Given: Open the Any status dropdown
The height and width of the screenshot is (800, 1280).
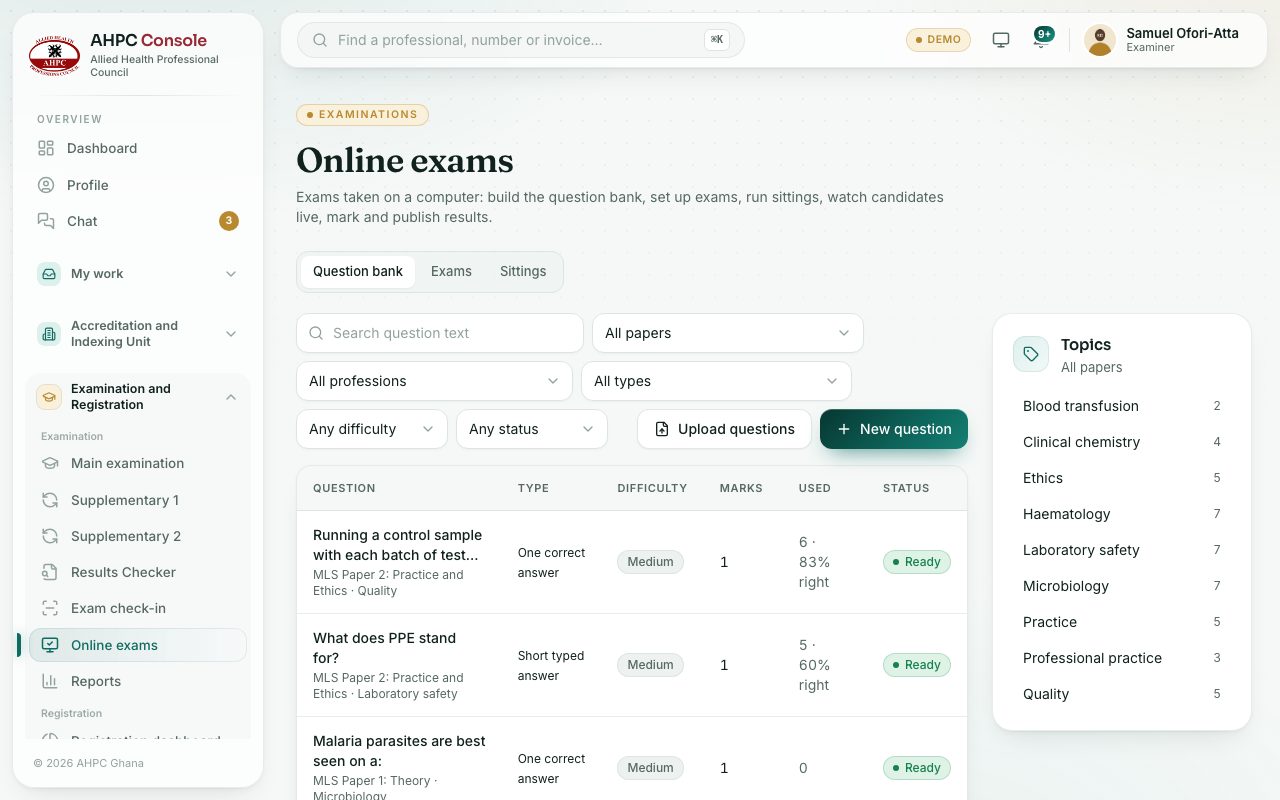Looking at the screenshot, I should pyautogui.click(x=532, y=429).
